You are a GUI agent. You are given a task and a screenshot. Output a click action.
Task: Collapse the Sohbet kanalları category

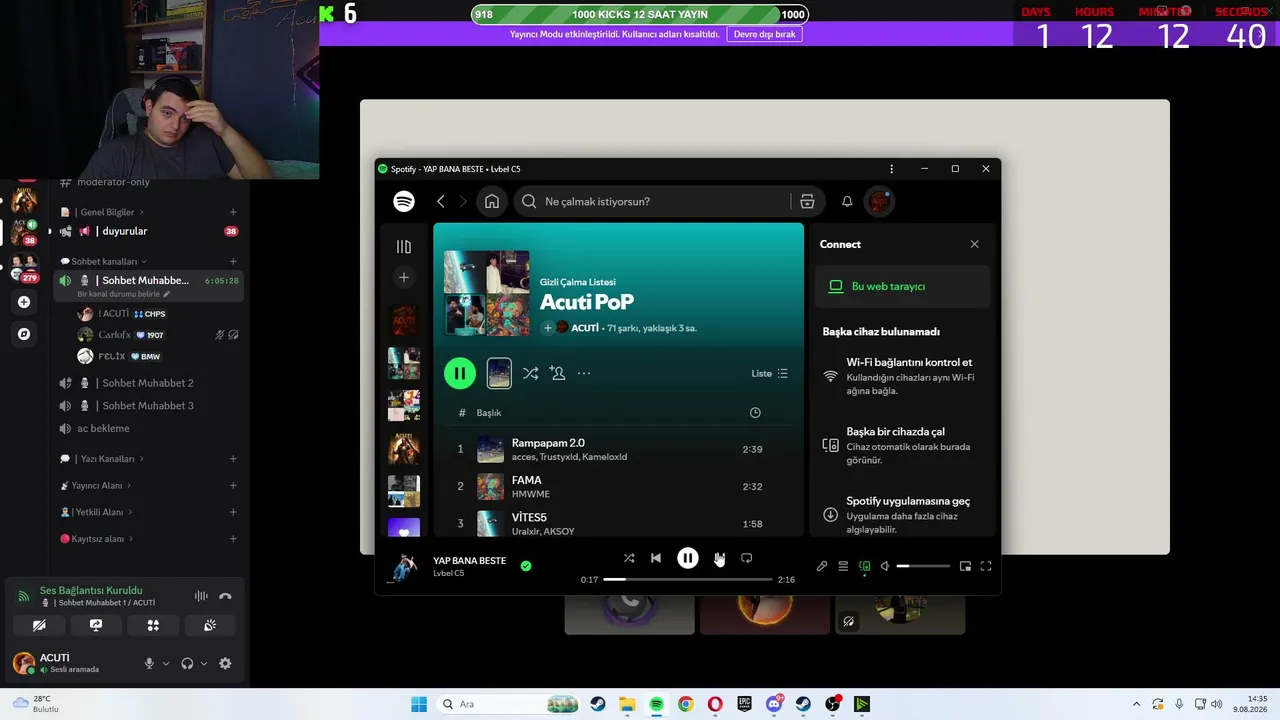click(104, 261)
